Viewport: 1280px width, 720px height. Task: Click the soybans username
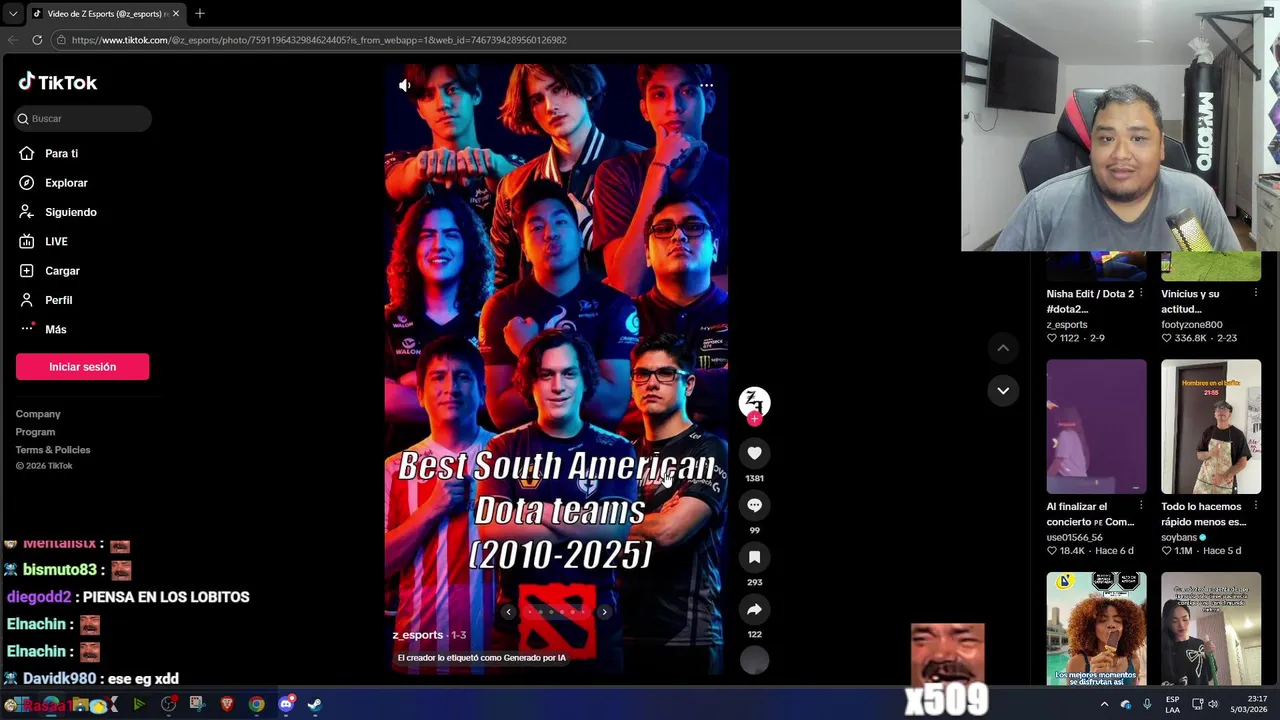coord(1179,538)
